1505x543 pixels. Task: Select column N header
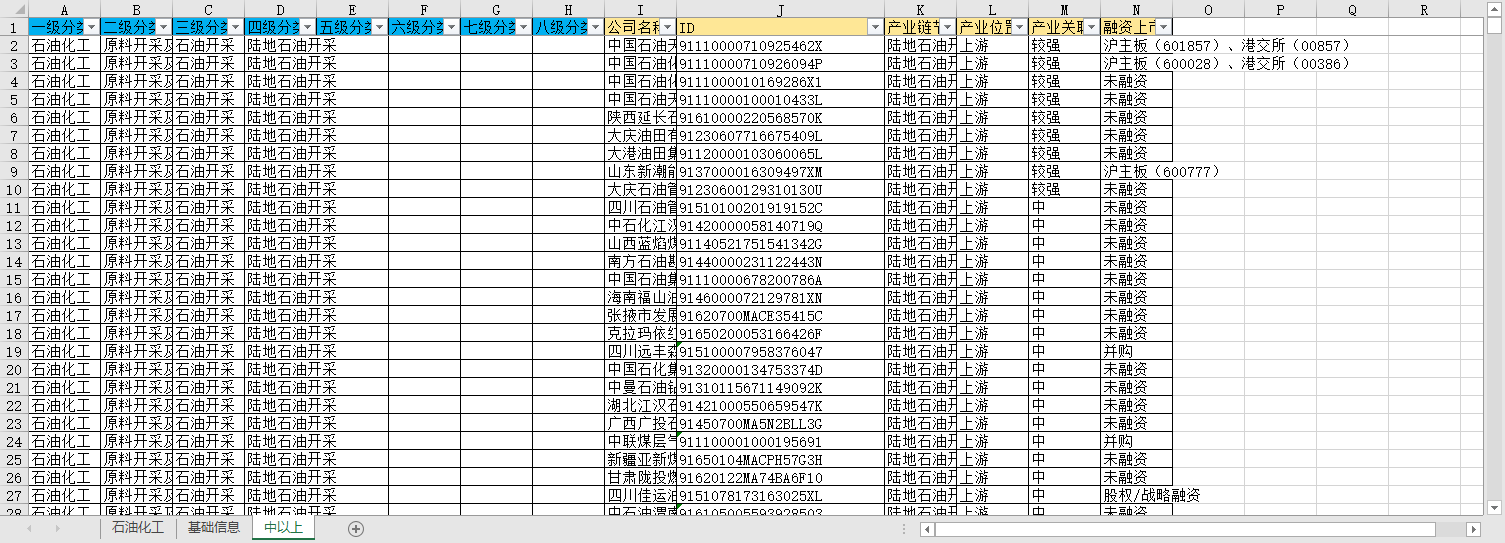coord(1136,9)
